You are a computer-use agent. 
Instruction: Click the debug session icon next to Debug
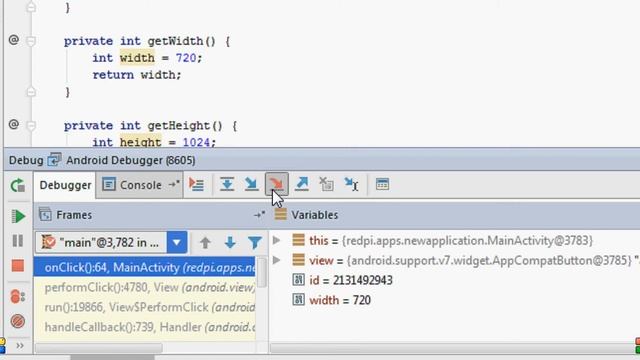point(54,160)
